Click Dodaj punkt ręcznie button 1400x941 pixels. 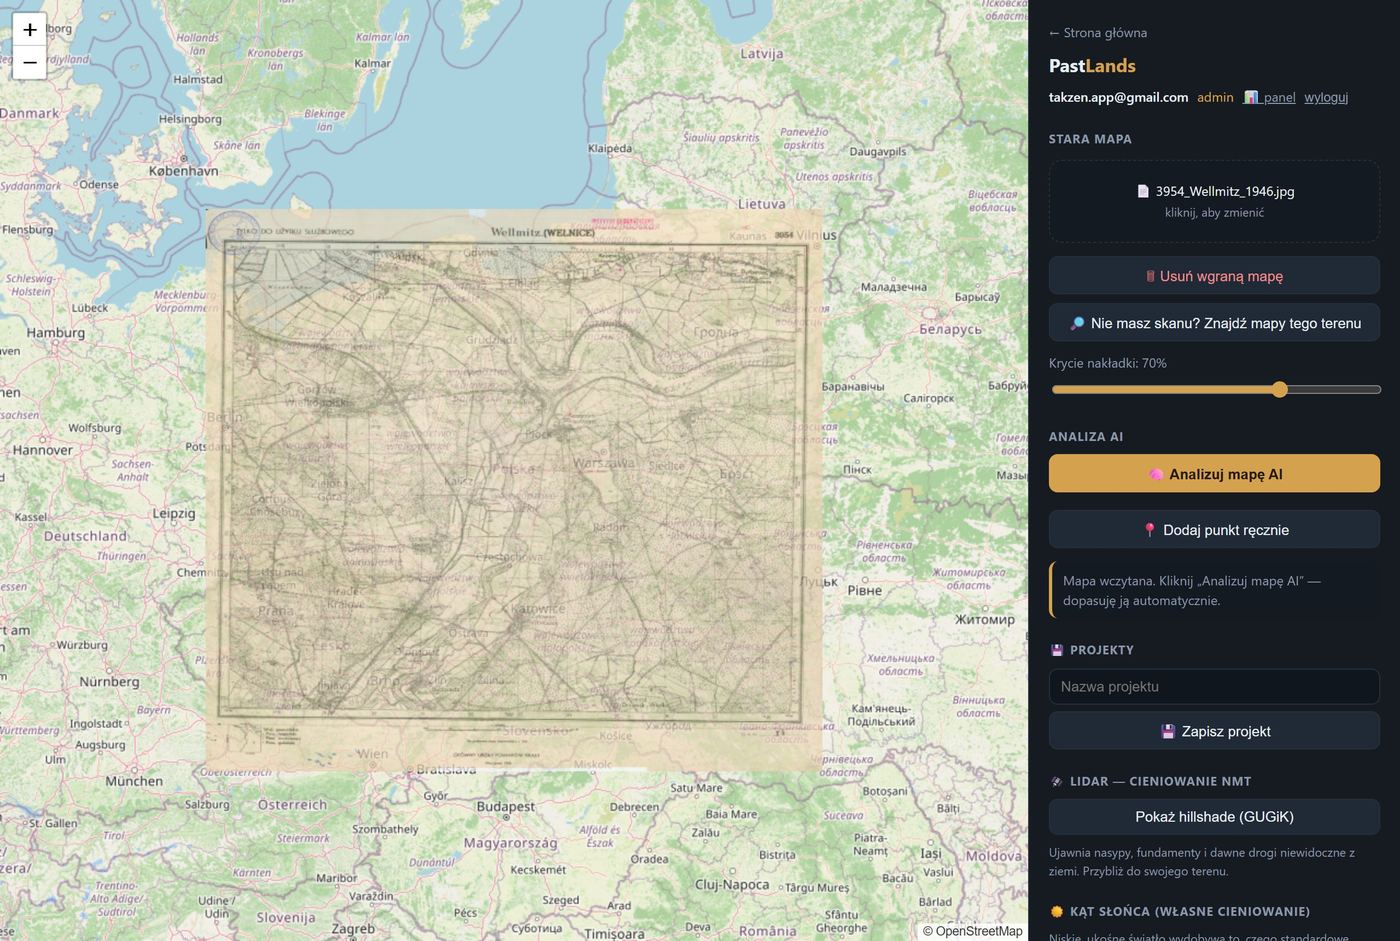pos(1214,530)
